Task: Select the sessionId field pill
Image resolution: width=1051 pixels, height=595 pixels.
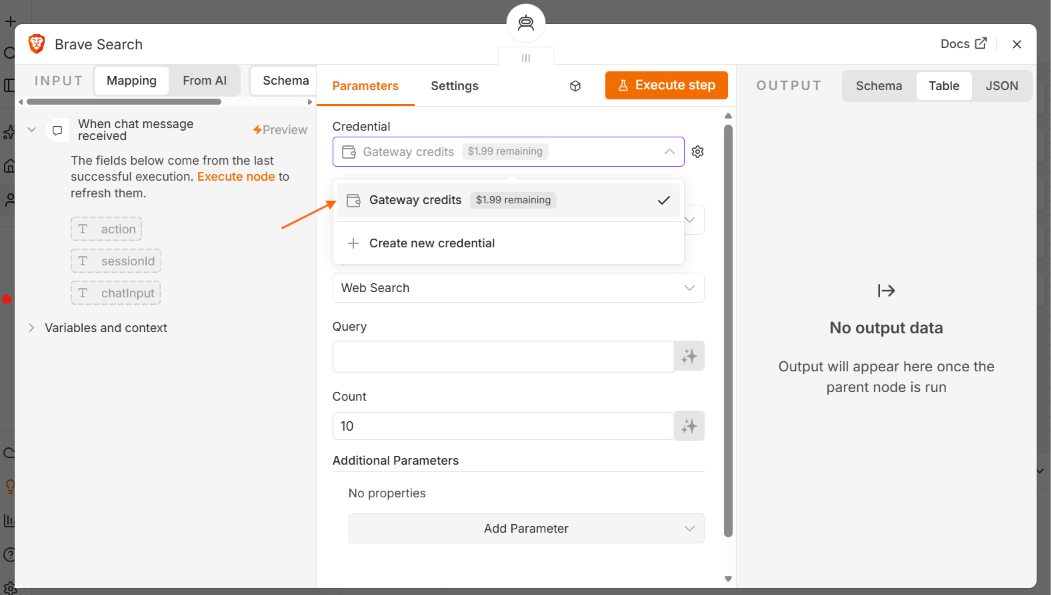Action: (x=116, y=261)
